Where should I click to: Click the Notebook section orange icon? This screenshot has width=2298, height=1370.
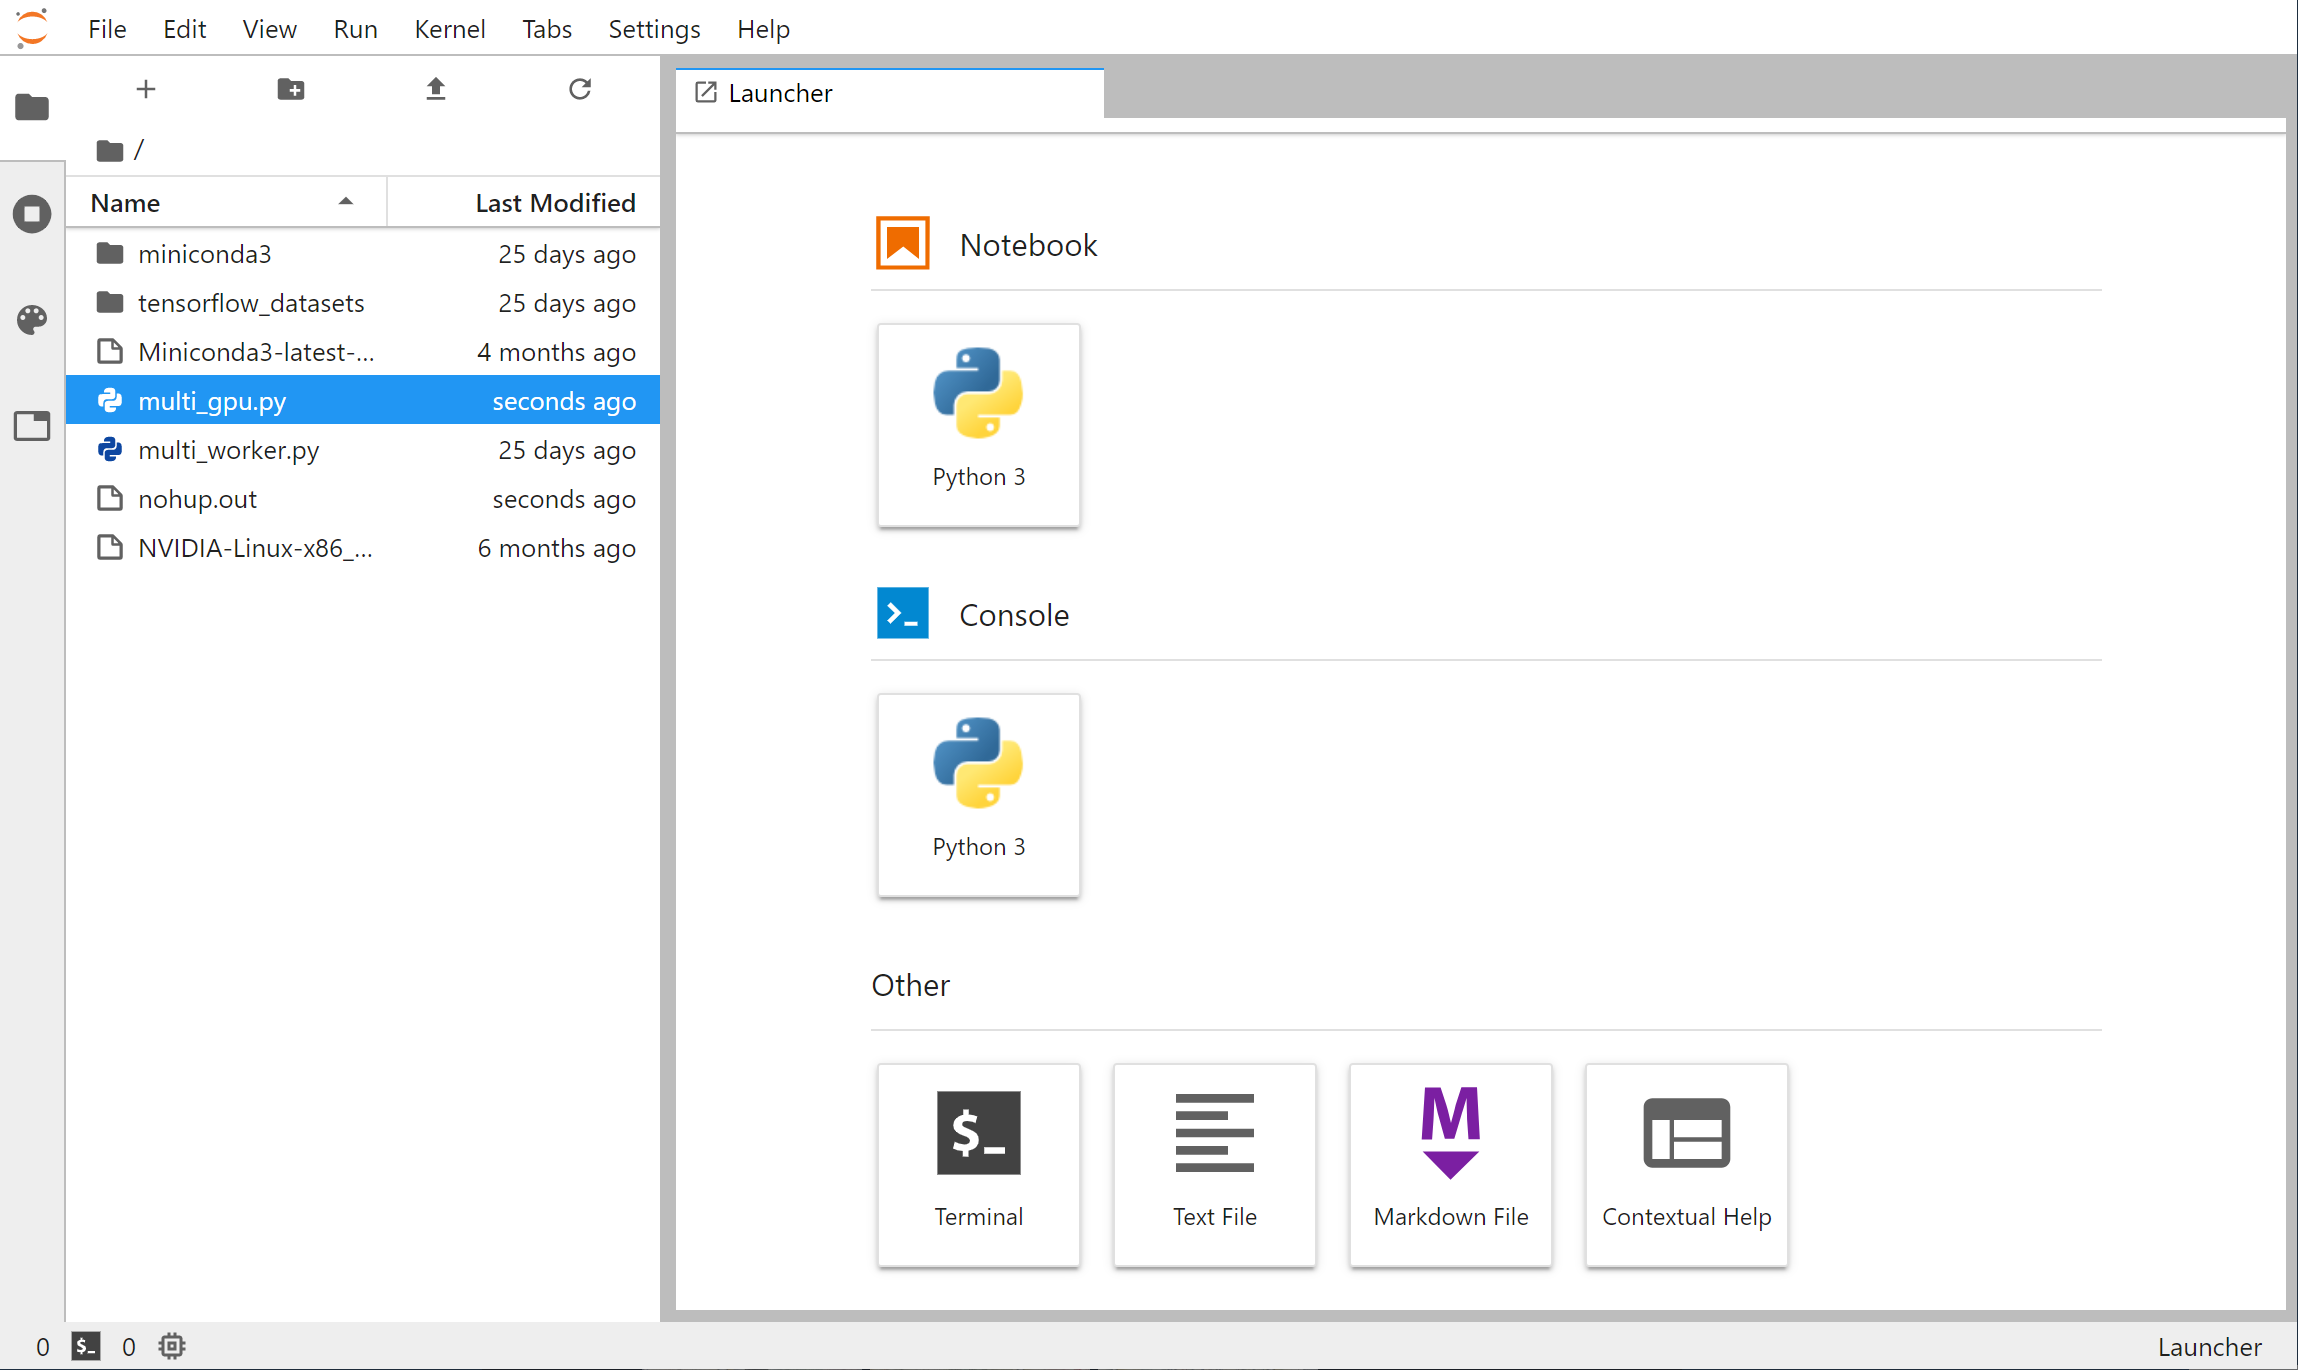click(x=902, y=243)
